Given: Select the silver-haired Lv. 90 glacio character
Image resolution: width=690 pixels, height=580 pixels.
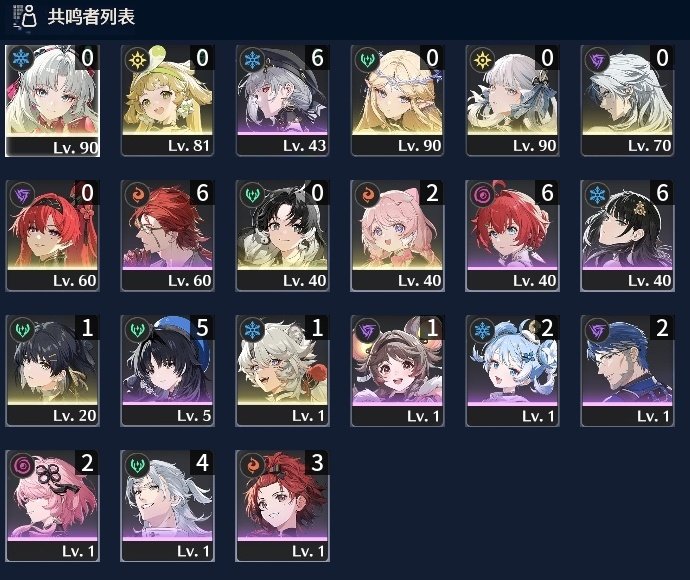Looking at the screenshot, I should (52, 101).
